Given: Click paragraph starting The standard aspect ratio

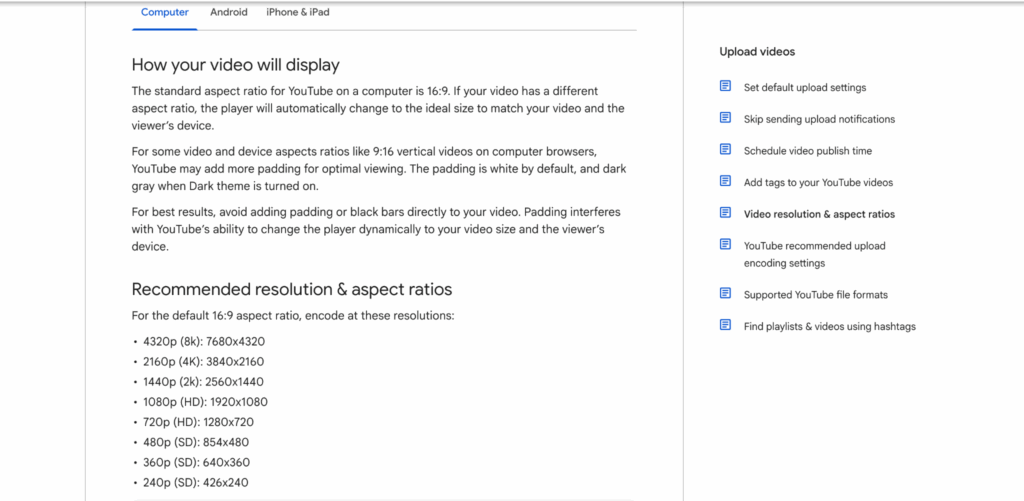Looking at the screenshot, I should (x=378, y=108).
